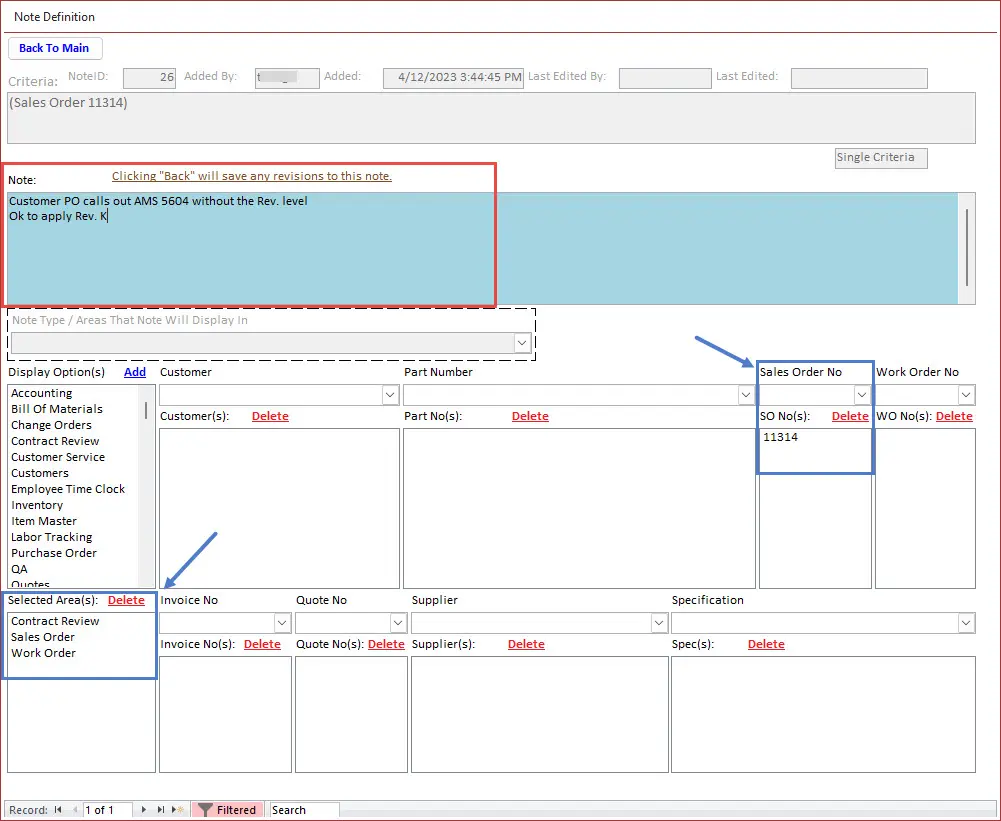Click the Back To Main button
Viewport: 1001px width, 821px height.
(x=54, y=48)
